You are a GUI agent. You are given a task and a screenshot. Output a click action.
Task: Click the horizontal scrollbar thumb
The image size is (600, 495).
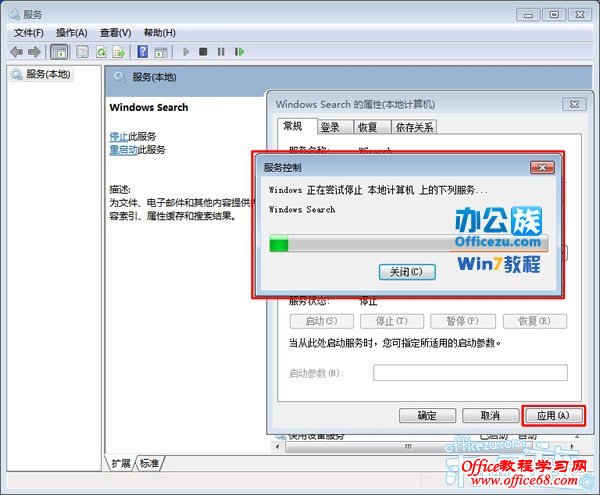(408, 446)
